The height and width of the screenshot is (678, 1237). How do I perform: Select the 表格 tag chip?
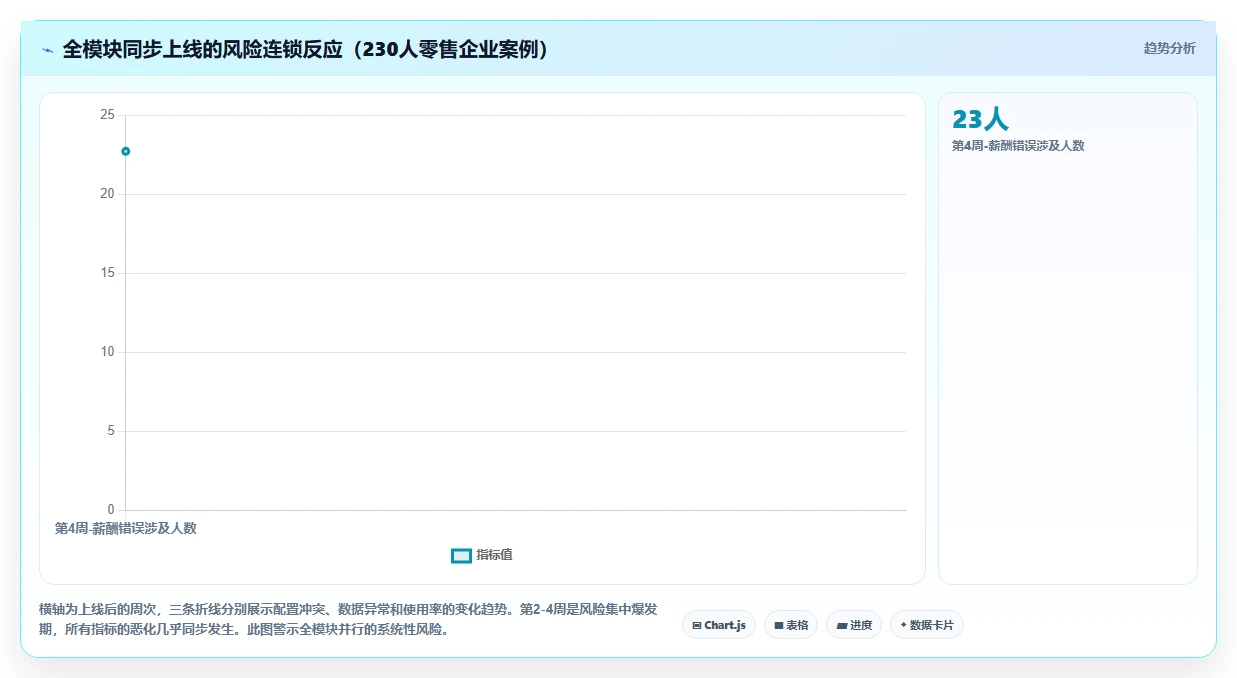click(791, 625)
